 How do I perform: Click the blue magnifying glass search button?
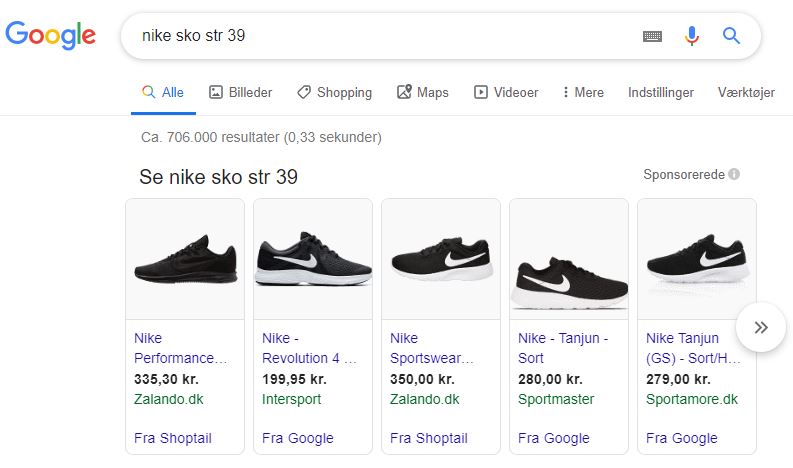(x=731, y=36)
